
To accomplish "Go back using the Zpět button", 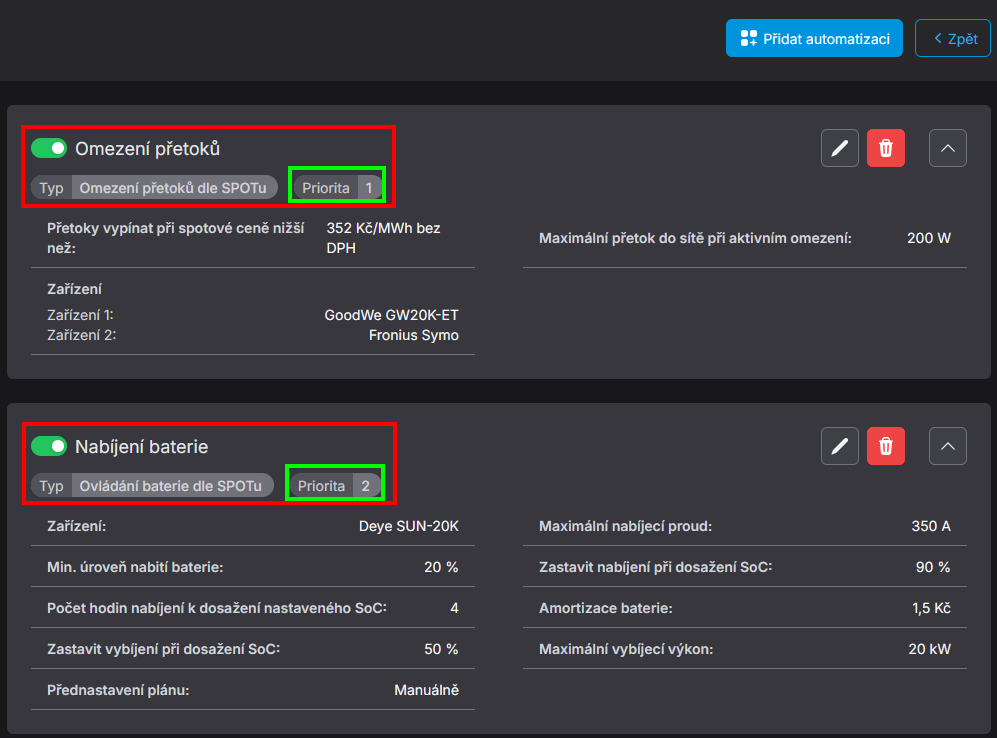I will (x=952, y=39).
